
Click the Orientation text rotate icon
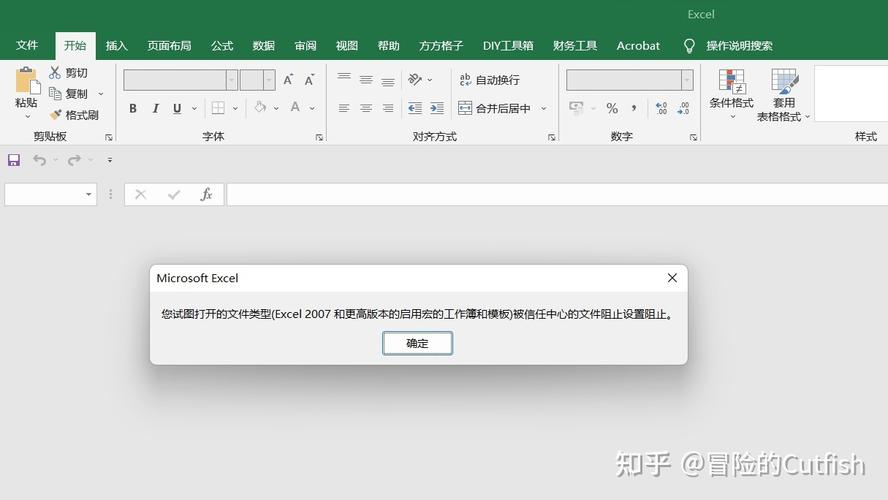click(415, 79)
